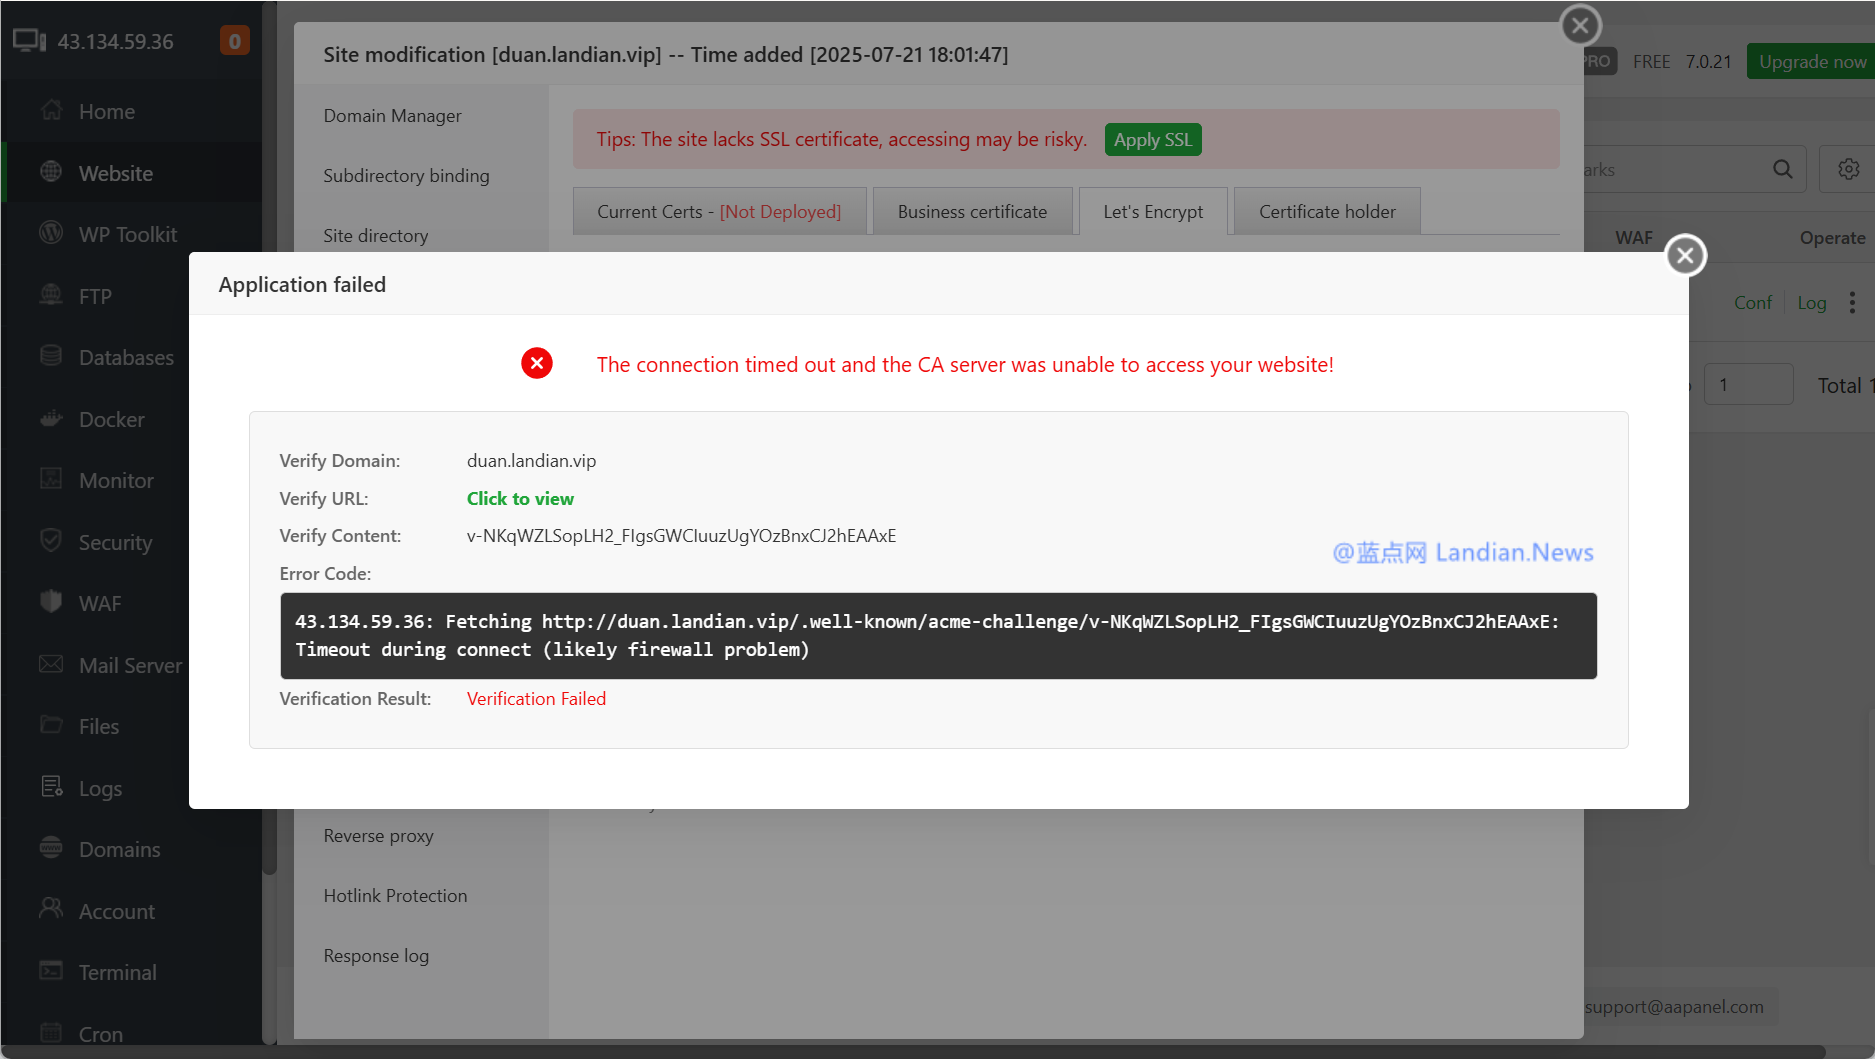Click the page number input field

(x=1748, y=385)
